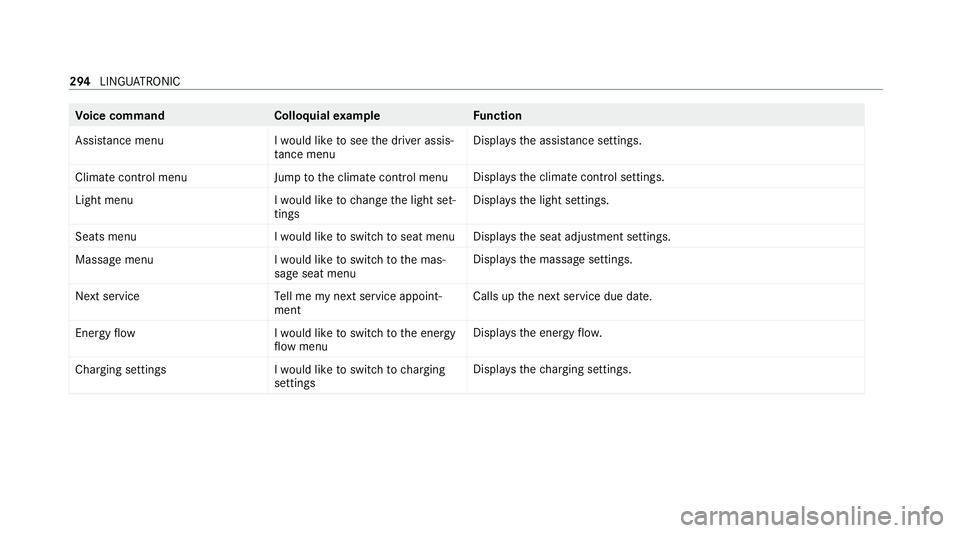The height and width of the screenshot is (533, 960).
Task: Click 'Calls up the next service due date.'
Action: tap(562, 296)
